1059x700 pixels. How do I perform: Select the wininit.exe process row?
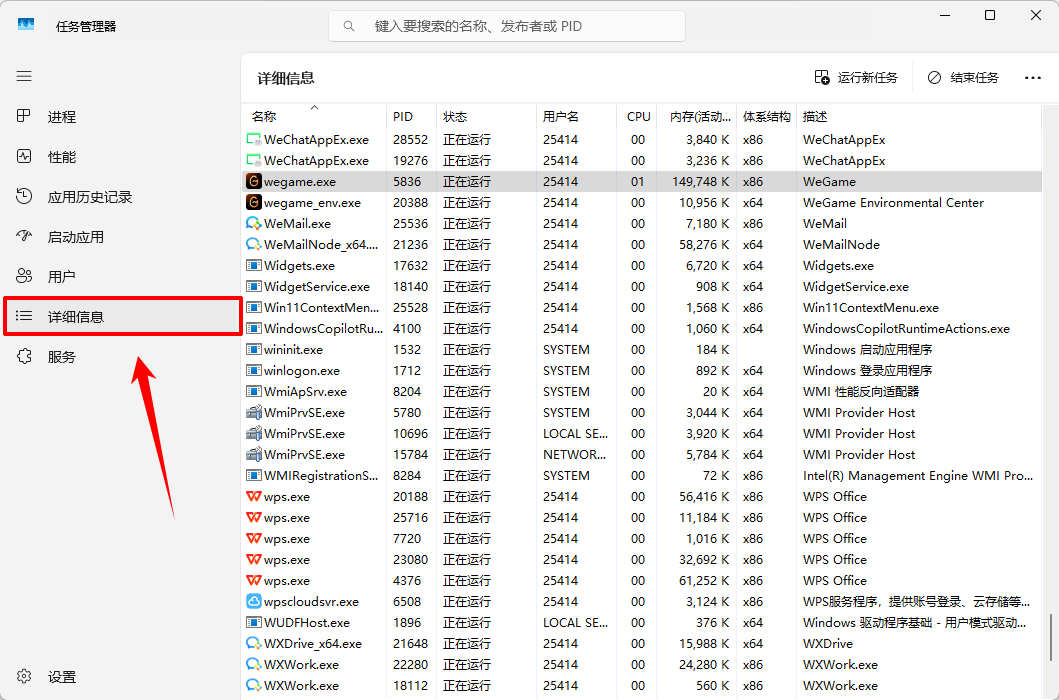coord(642,349)
